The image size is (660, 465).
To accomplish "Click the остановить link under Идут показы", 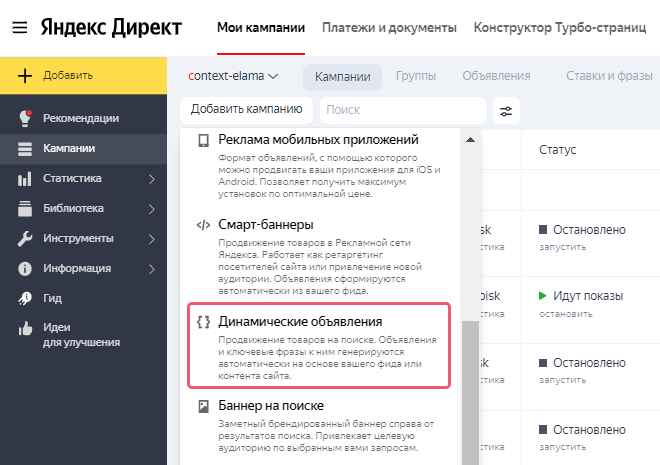I will pyautogui.click(x=566, y=314).
